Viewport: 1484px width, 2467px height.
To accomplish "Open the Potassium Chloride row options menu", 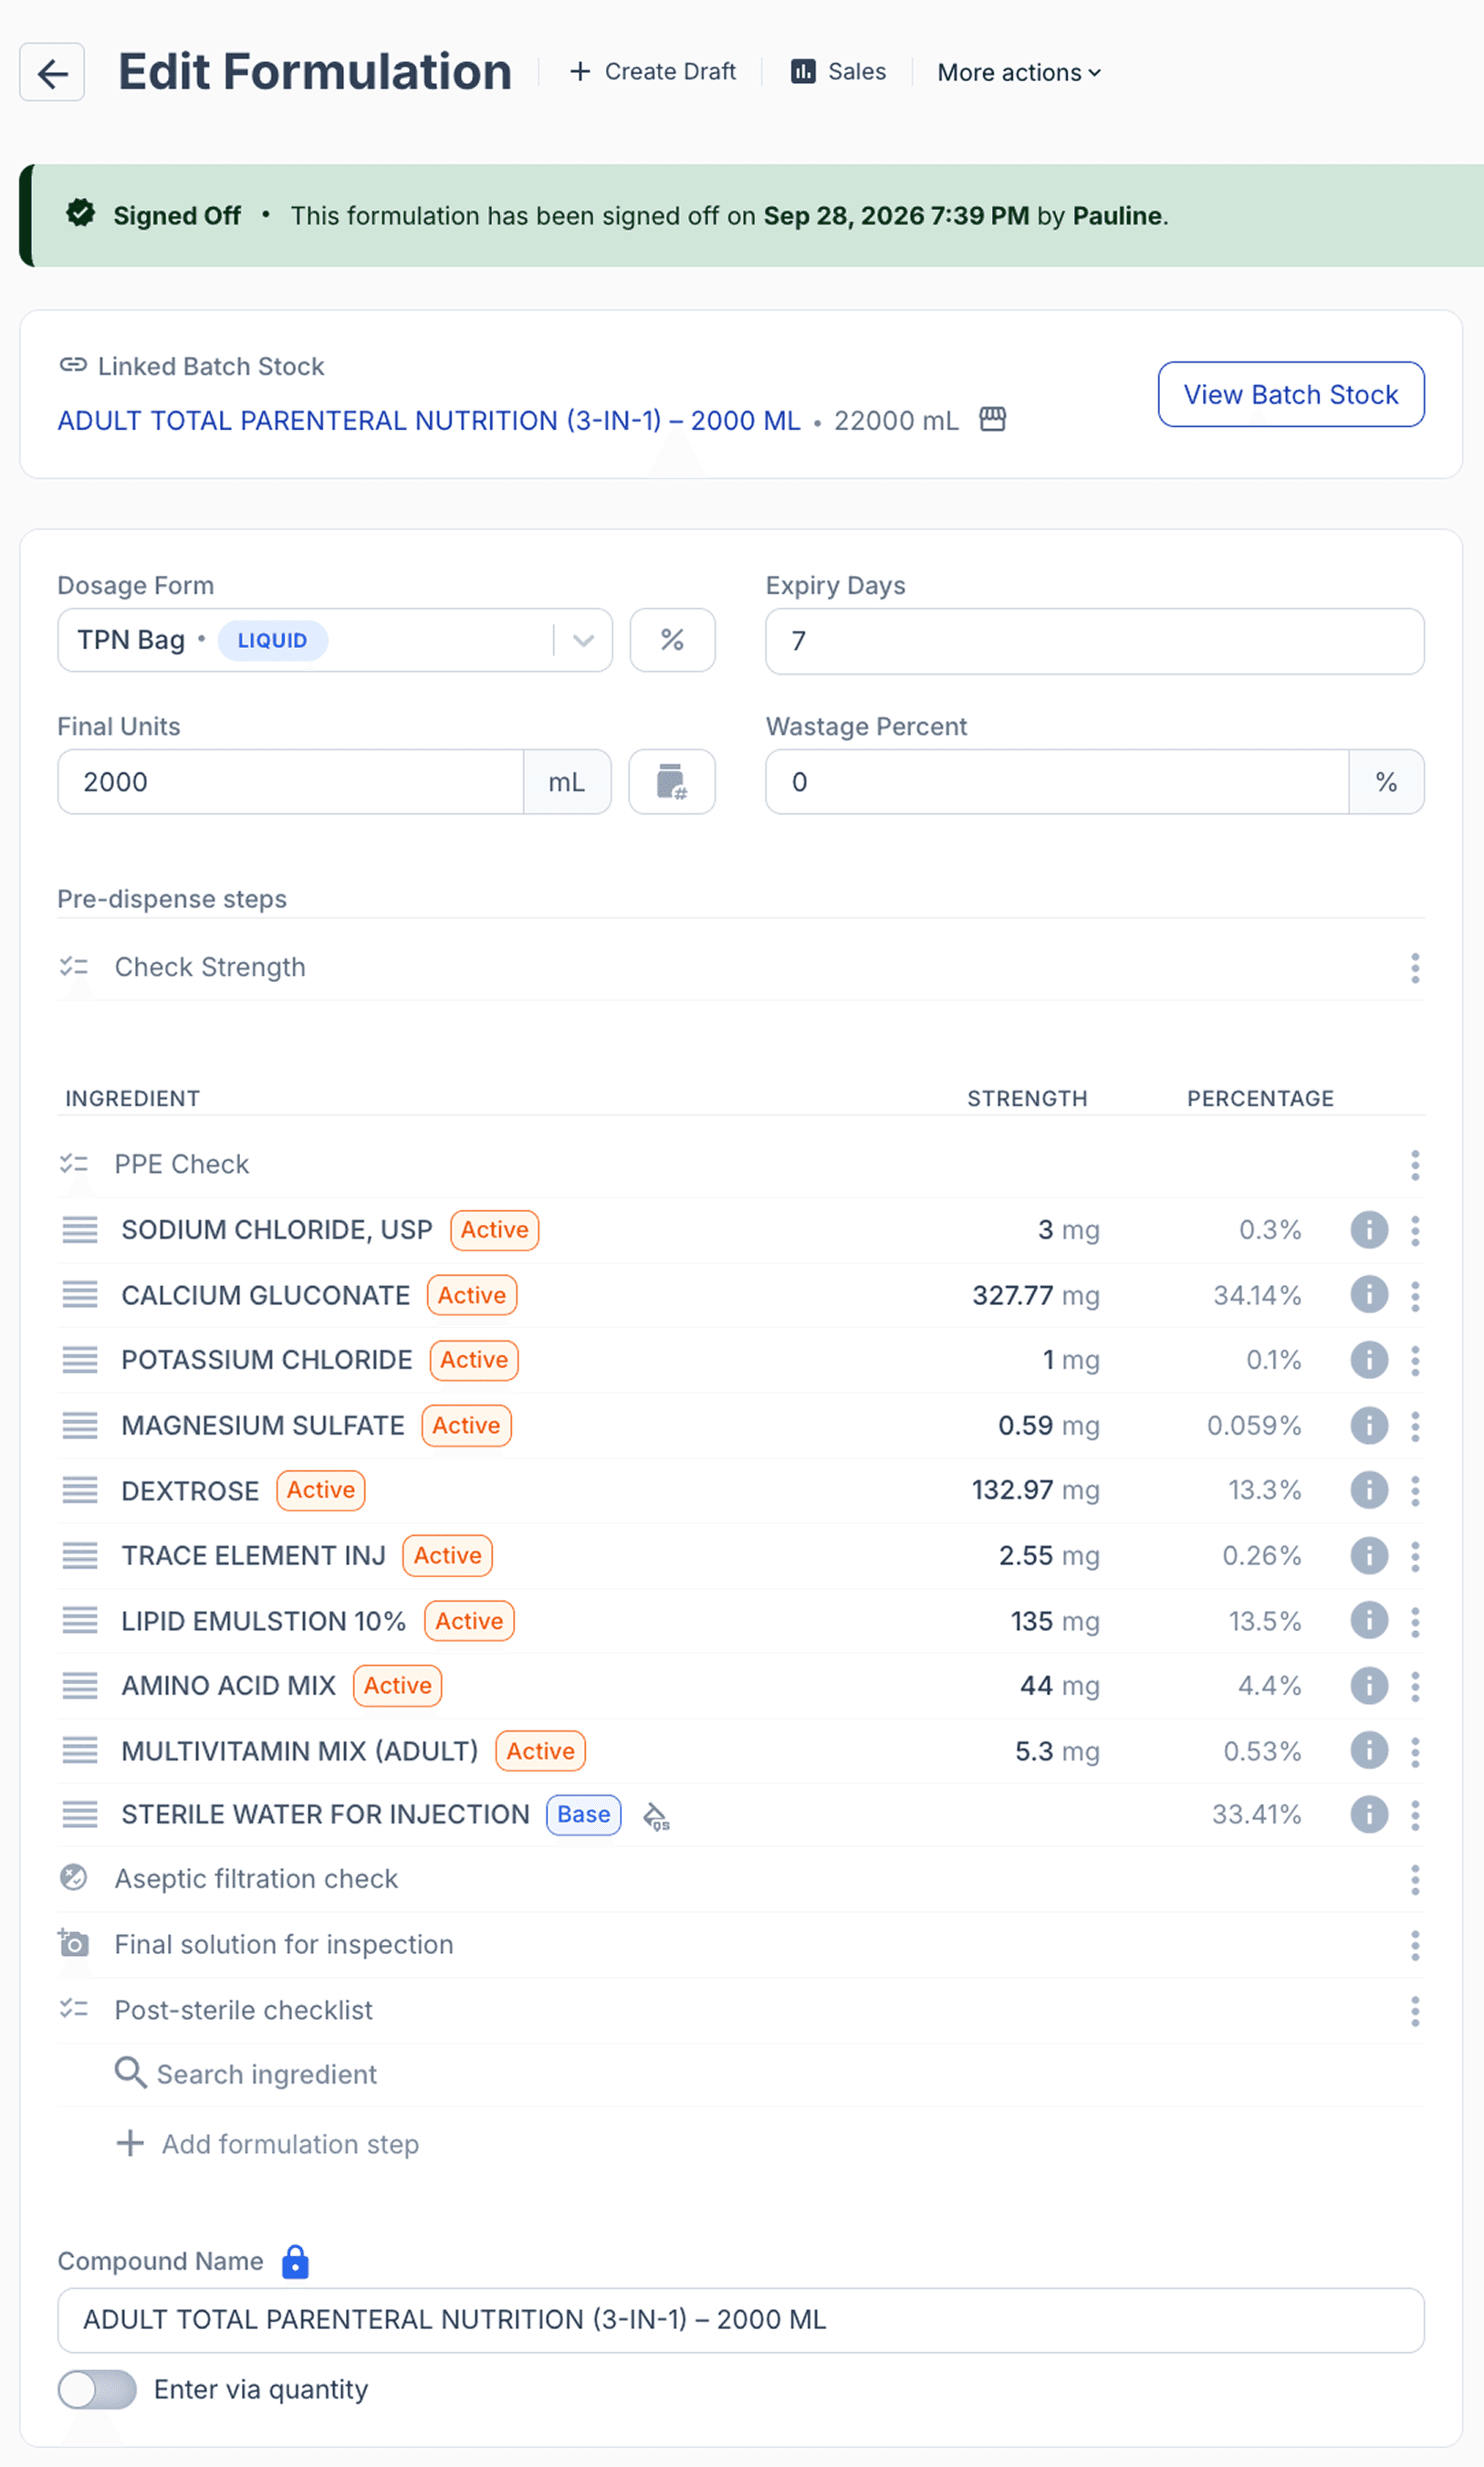I will click(1415, 1361).
